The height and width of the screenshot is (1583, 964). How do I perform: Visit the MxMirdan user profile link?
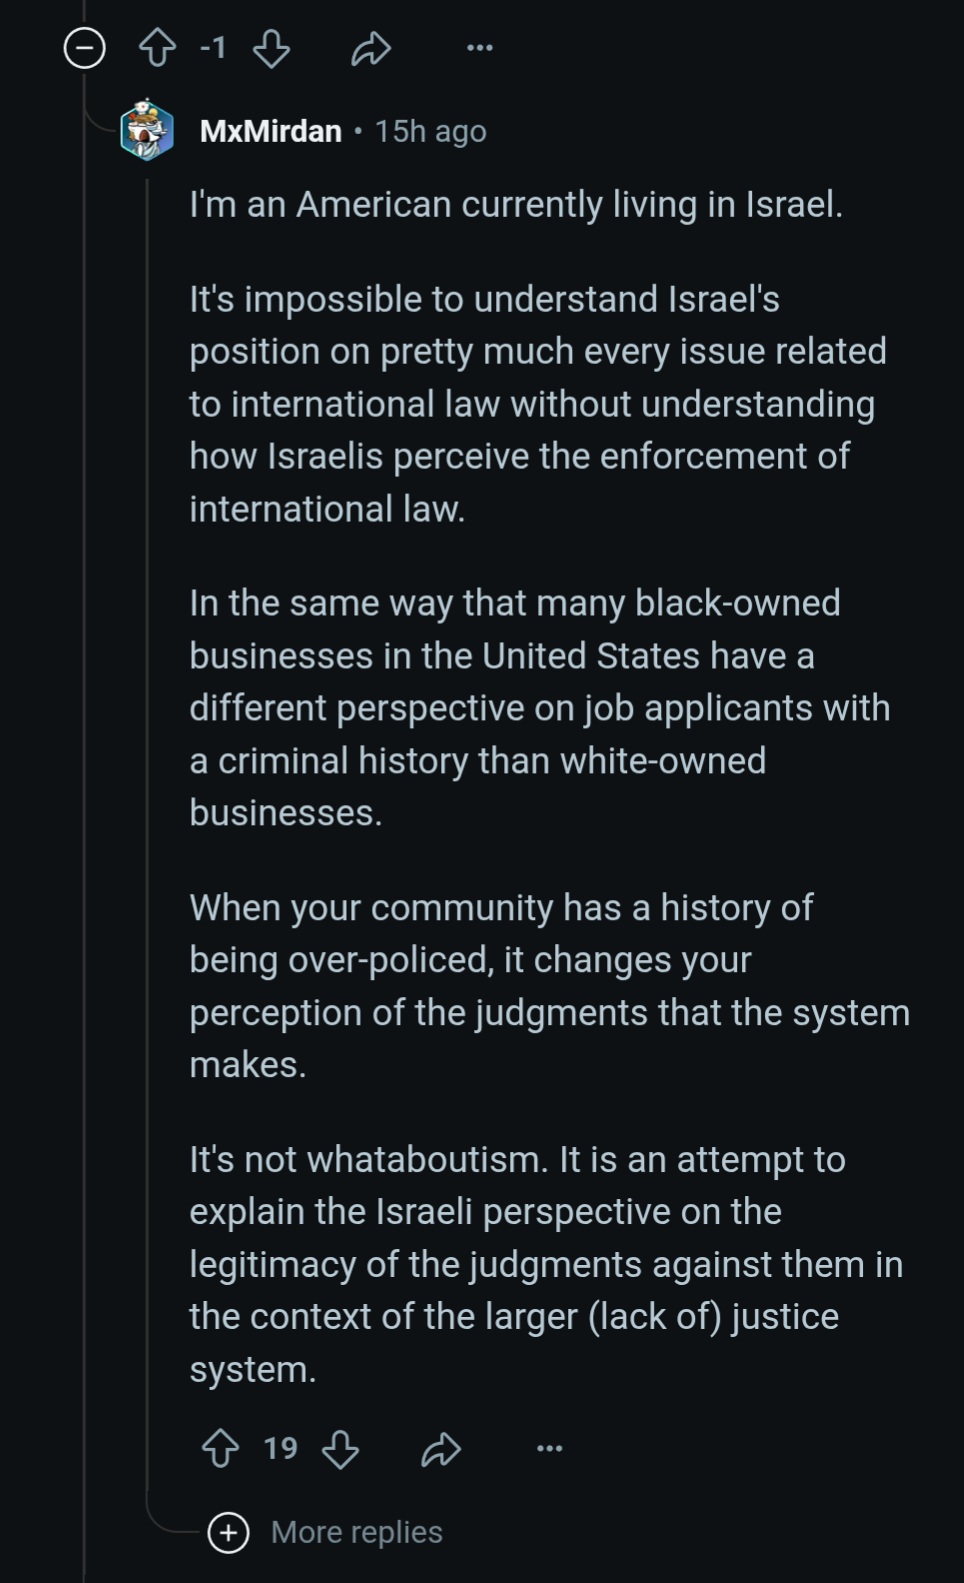pyautogui.click(x=271, y=131)
